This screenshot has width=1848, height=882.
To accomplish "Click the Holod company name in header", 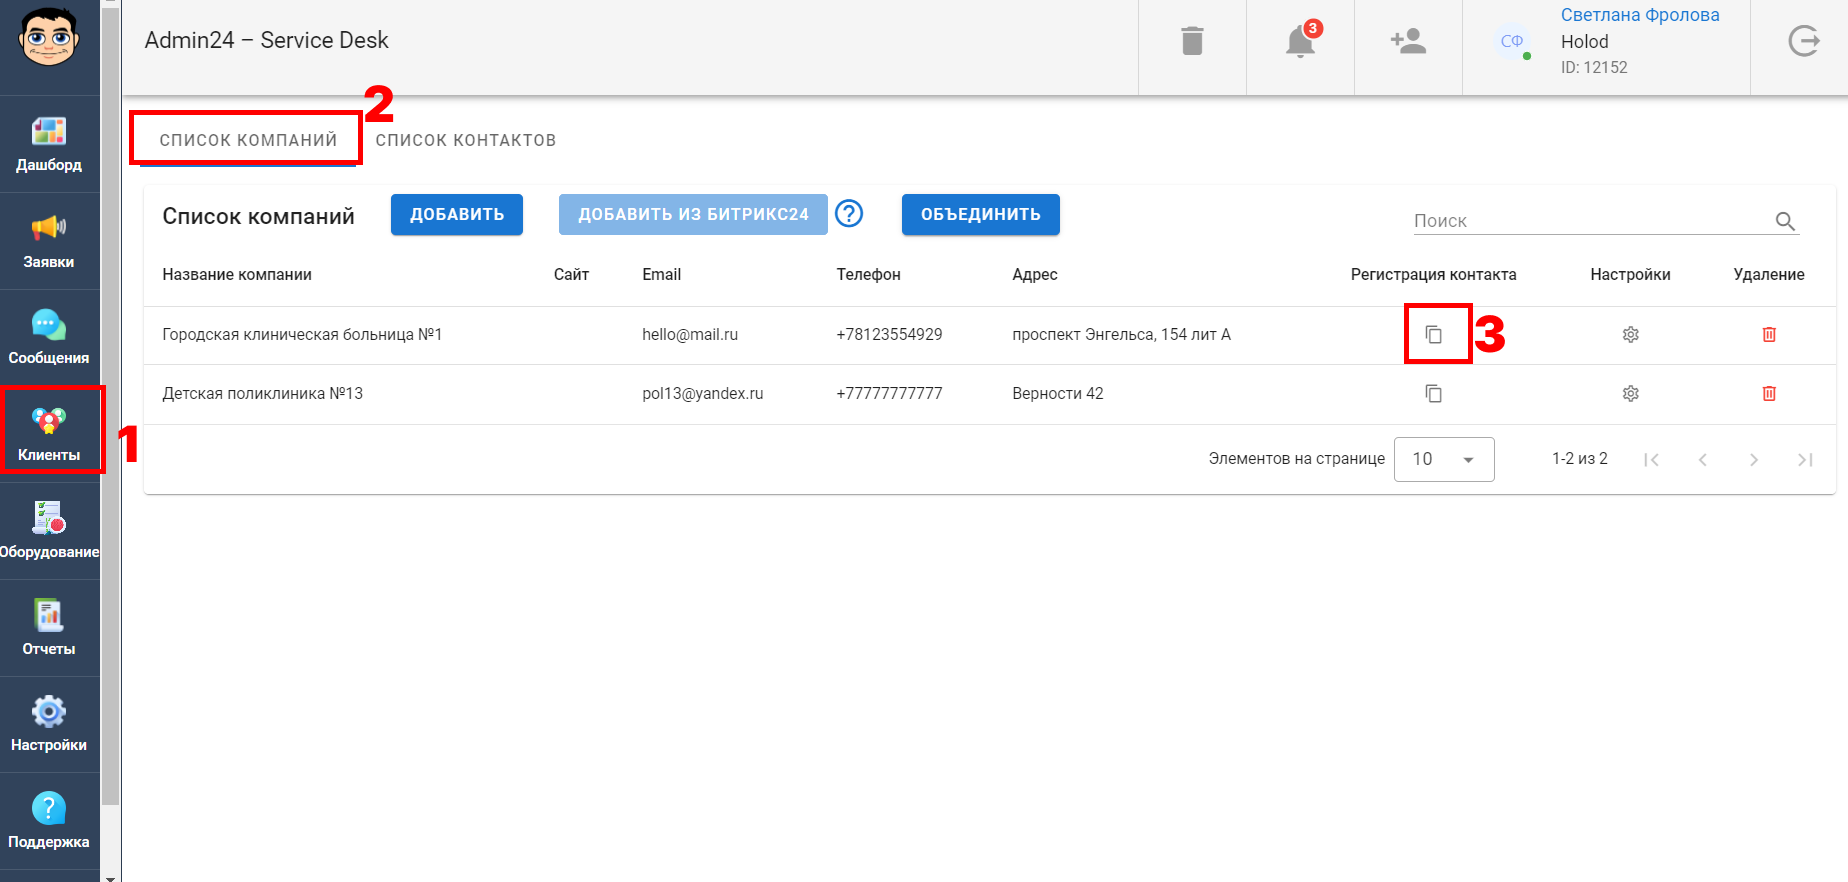I will tap(1585, 42).
